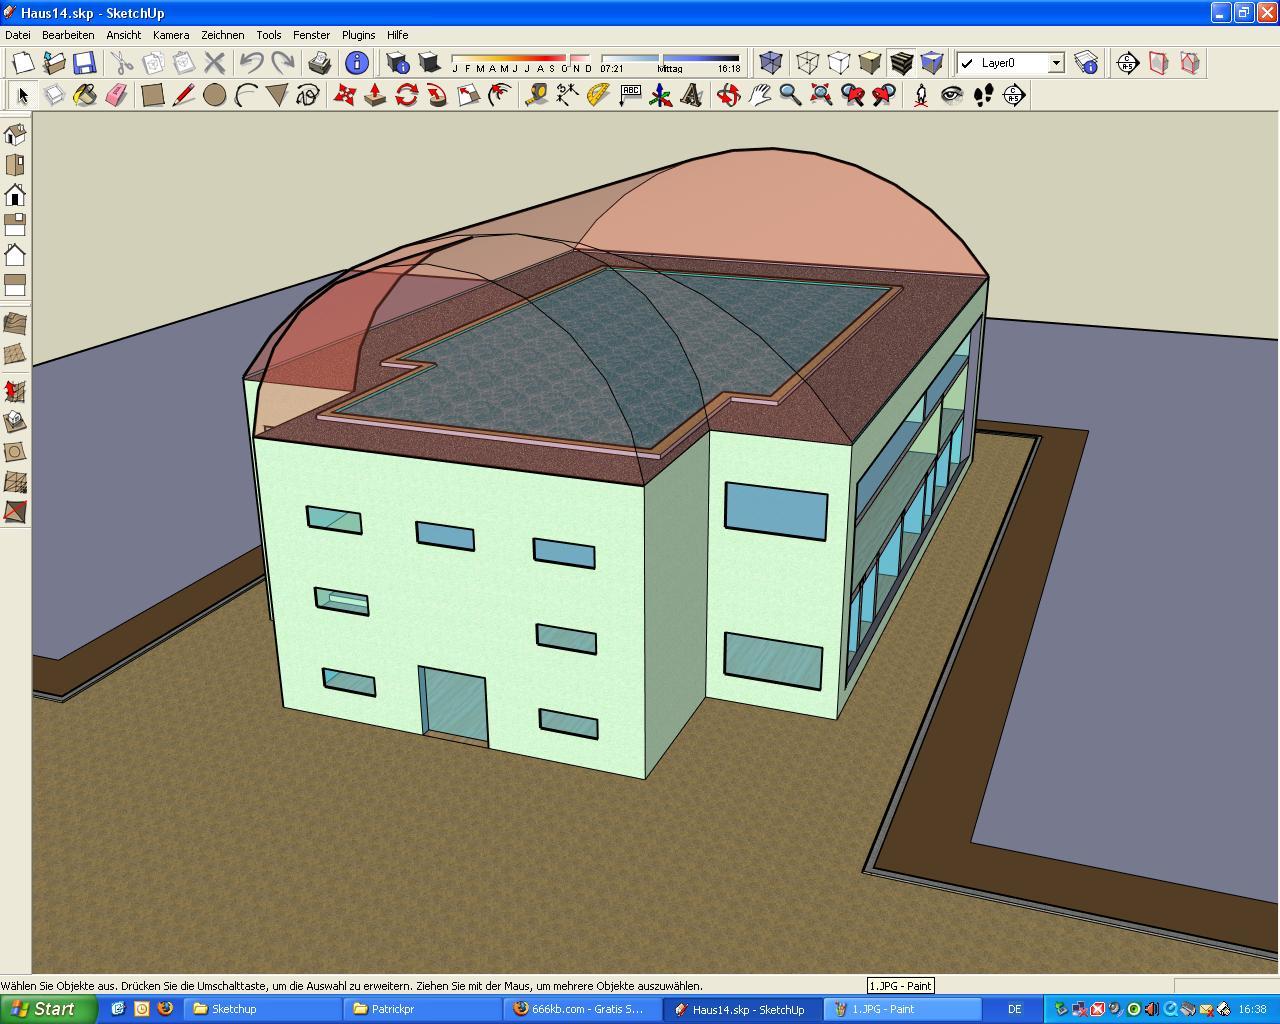Select the Position Camera tool
Screen dimensions: 1280x1024
[921, 95]
